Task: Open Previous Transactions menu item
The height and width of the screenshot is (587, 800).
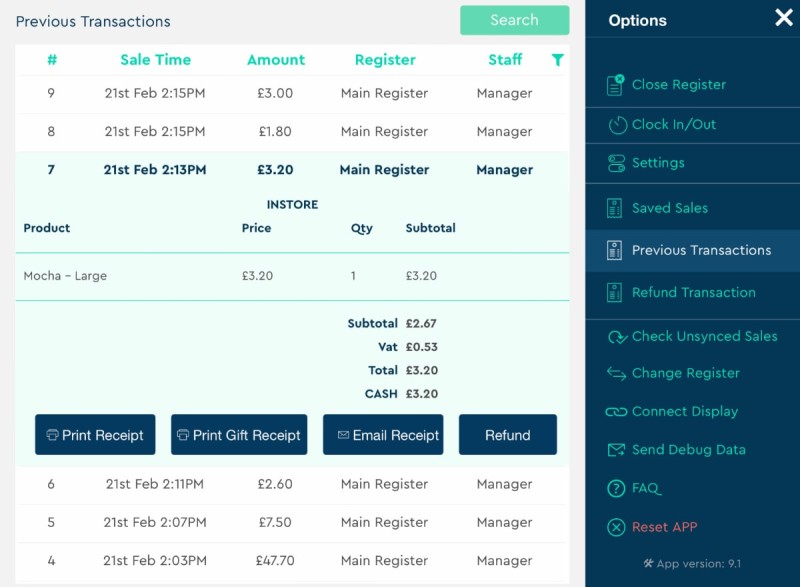Action: click(701, 251)
